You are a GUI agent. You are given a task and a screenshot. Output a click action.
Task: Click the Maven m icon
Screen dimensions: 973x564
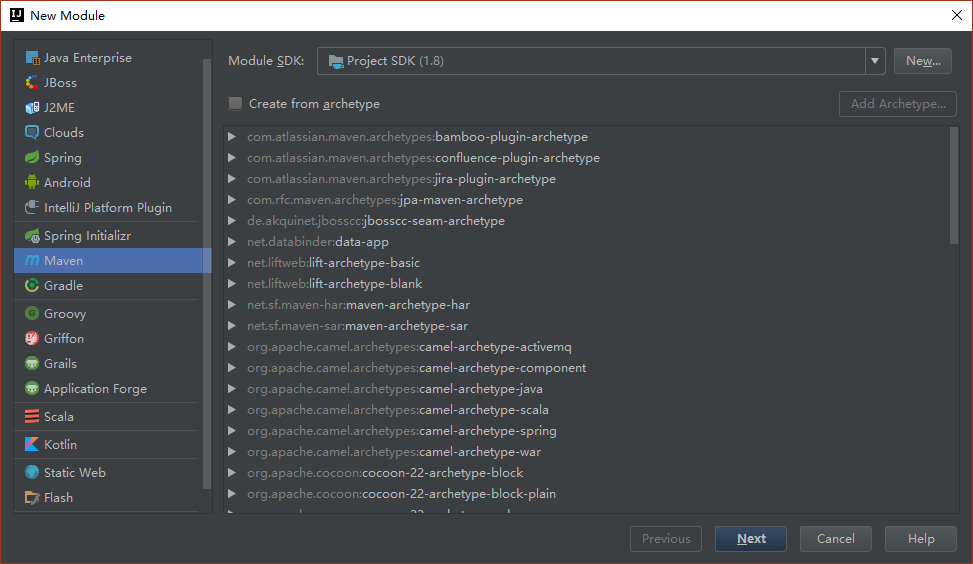click(x=32, y=261)
